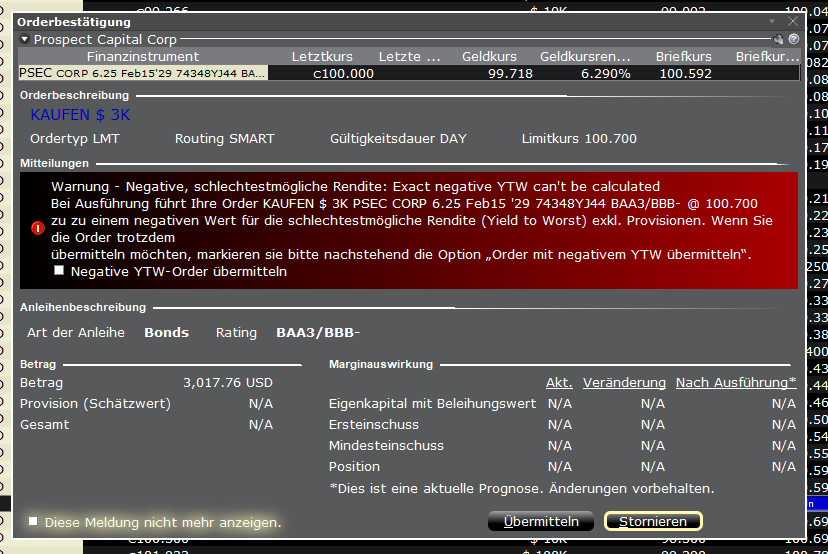Check Negative YTW-Order übermitteln
The width and height of the screenshot is (828, 554).
pos(59,270)
